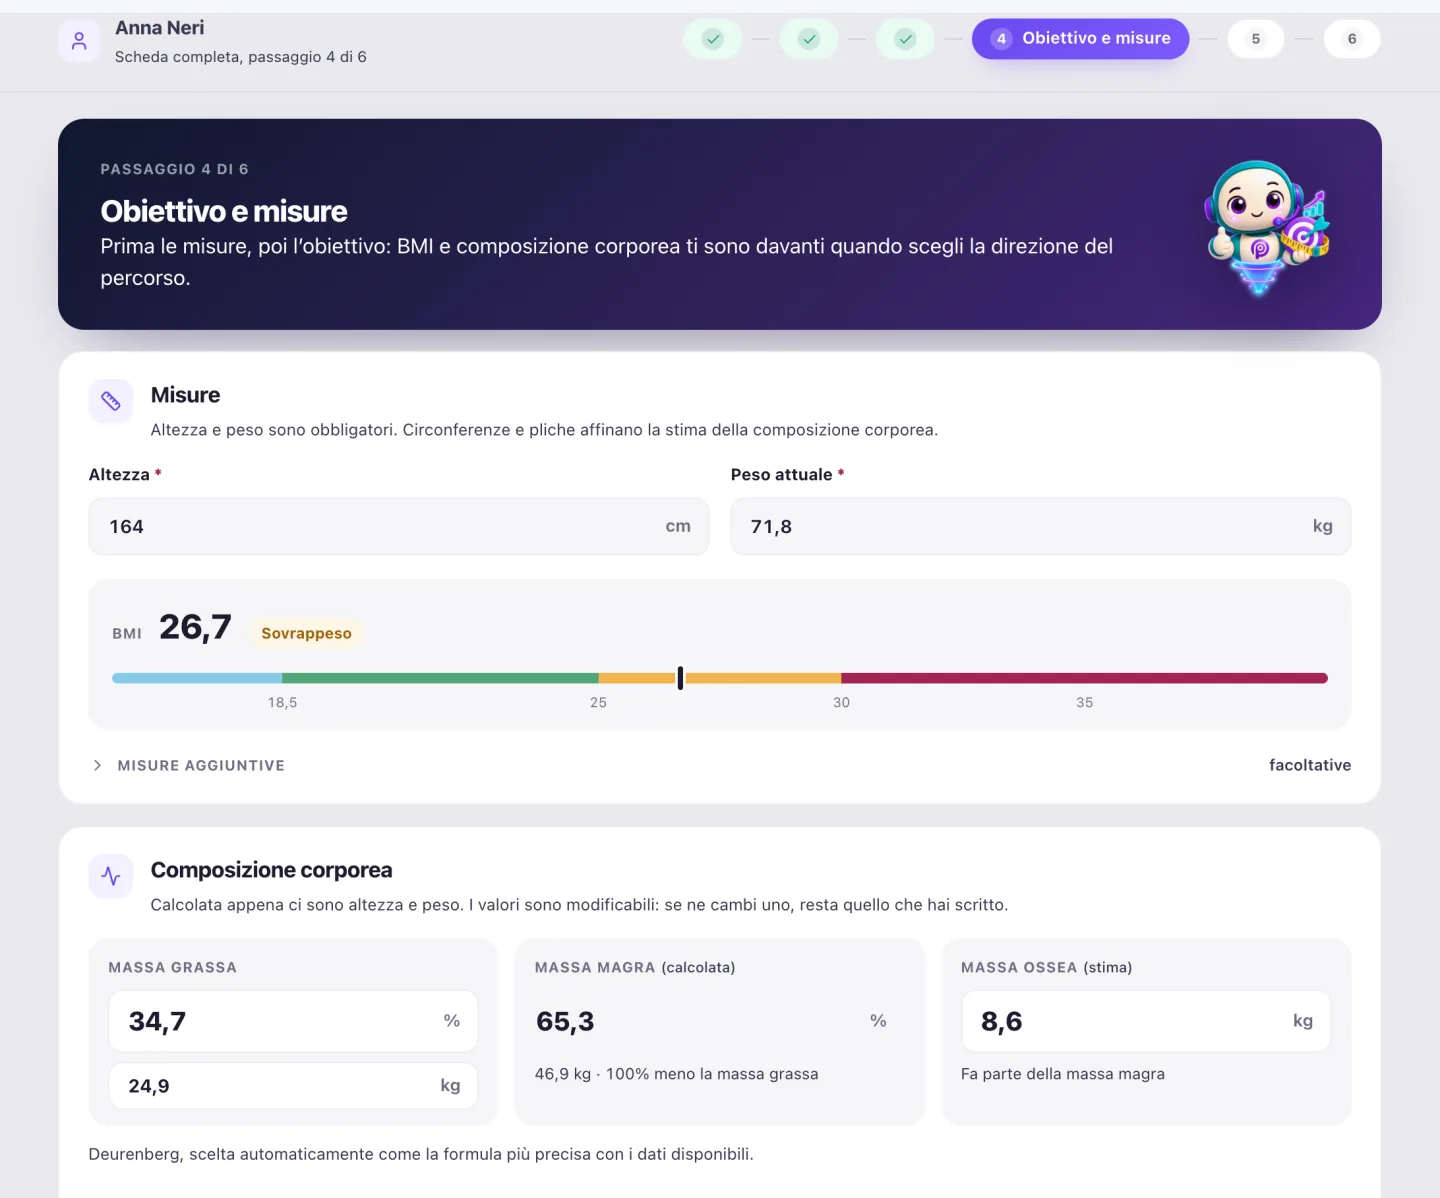Click the Peso attuale field showing 71,8
This screenshot has width=1440, height=1198.
point(1041,526)
